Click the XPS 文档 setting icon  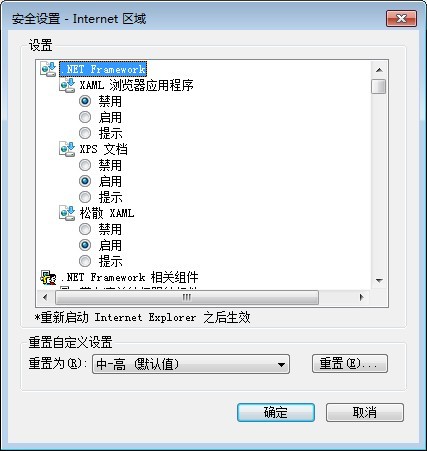click(67, 149)
